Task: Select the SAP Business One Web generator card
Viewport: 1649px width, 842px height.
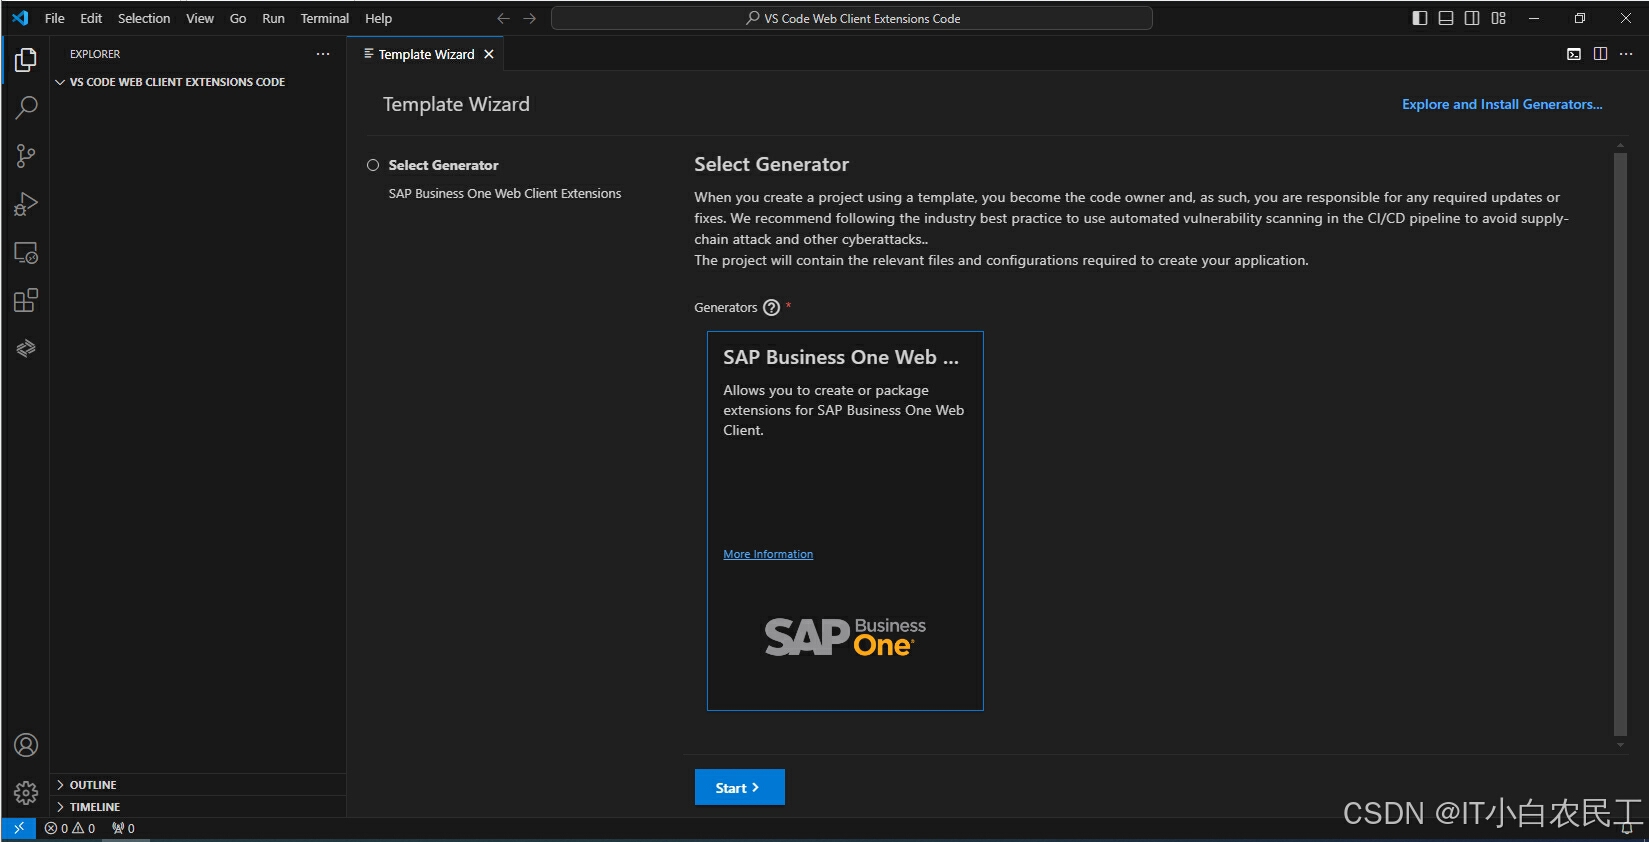Action: pyautogui.click(x=845, y=521)
